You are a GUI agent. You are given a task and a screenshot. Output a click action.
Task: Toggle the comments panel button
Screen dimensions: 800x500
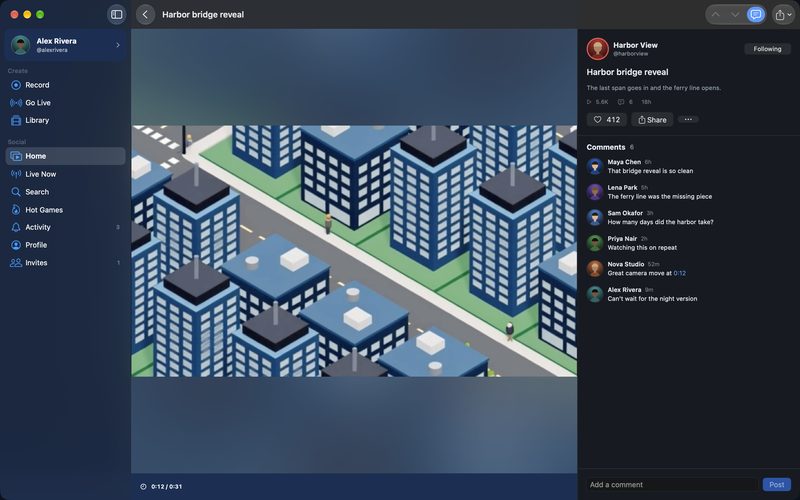[756, 14]
